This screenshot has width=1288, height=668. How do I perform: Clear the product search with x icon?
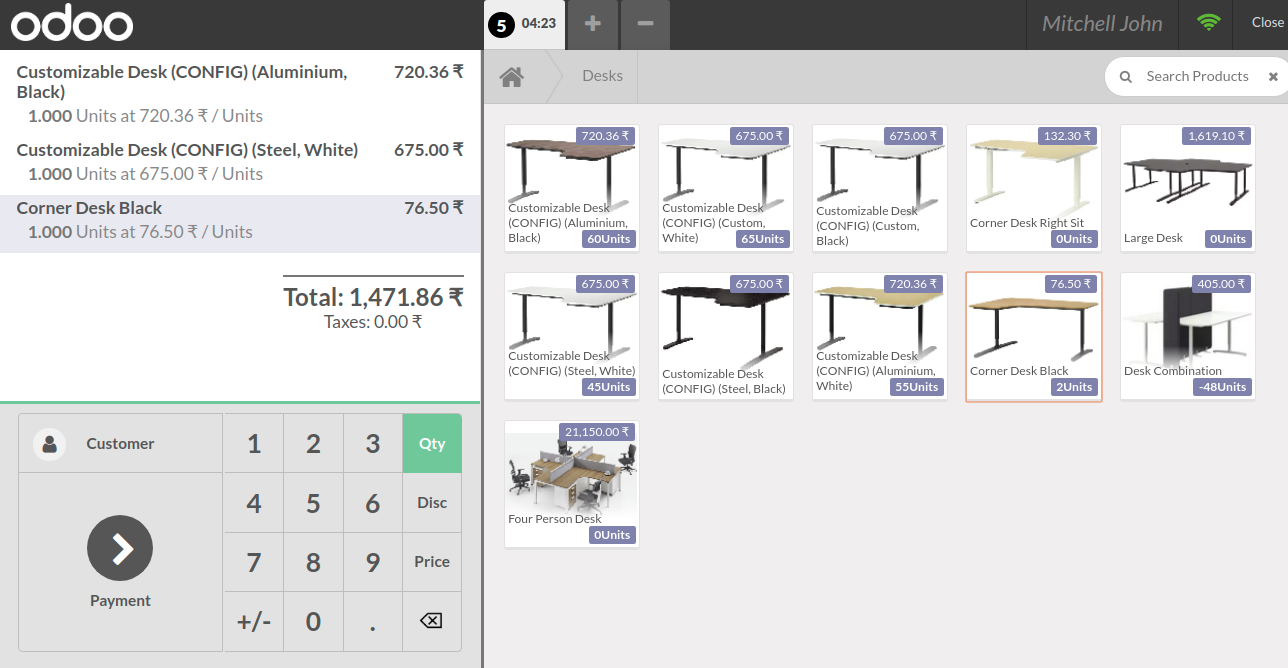click(1273, 77)
